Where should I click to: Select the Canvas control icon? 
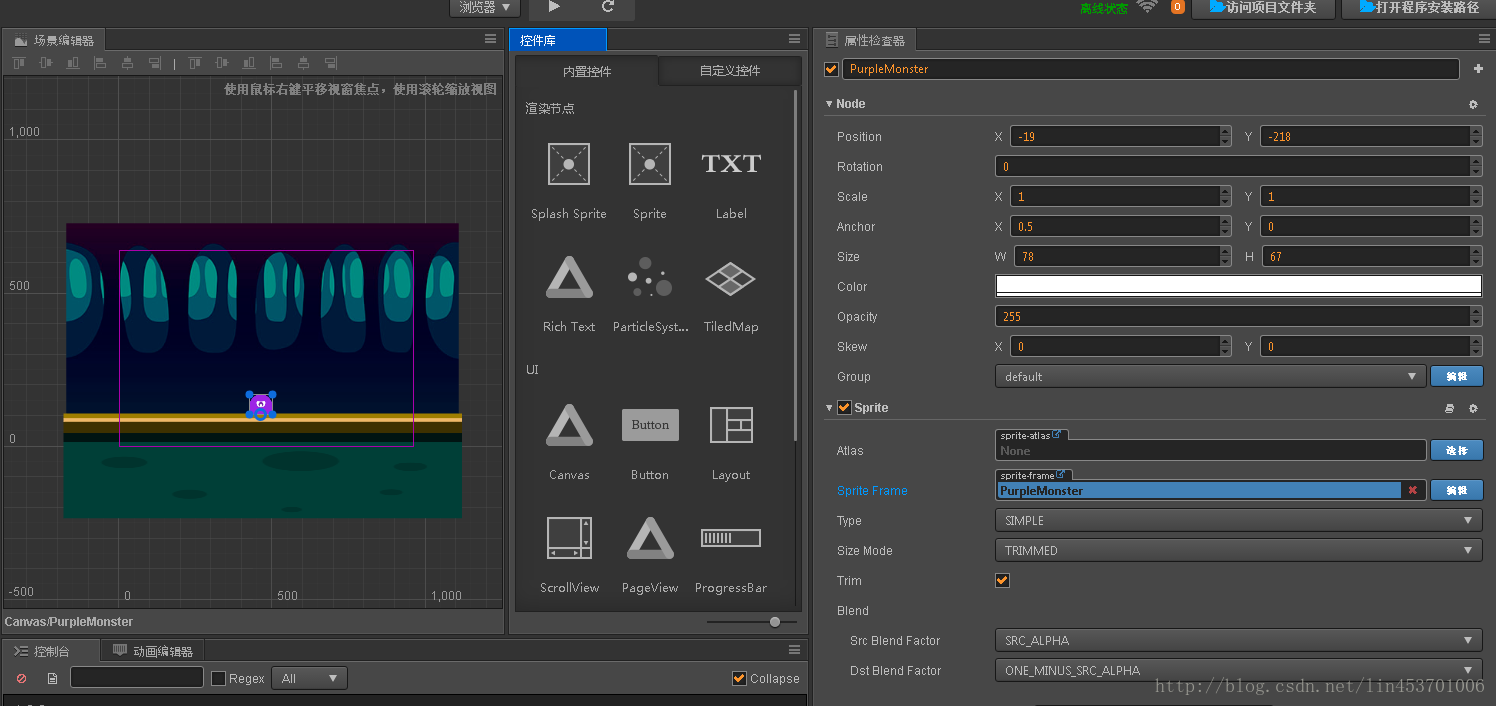[x=569, y=425]
